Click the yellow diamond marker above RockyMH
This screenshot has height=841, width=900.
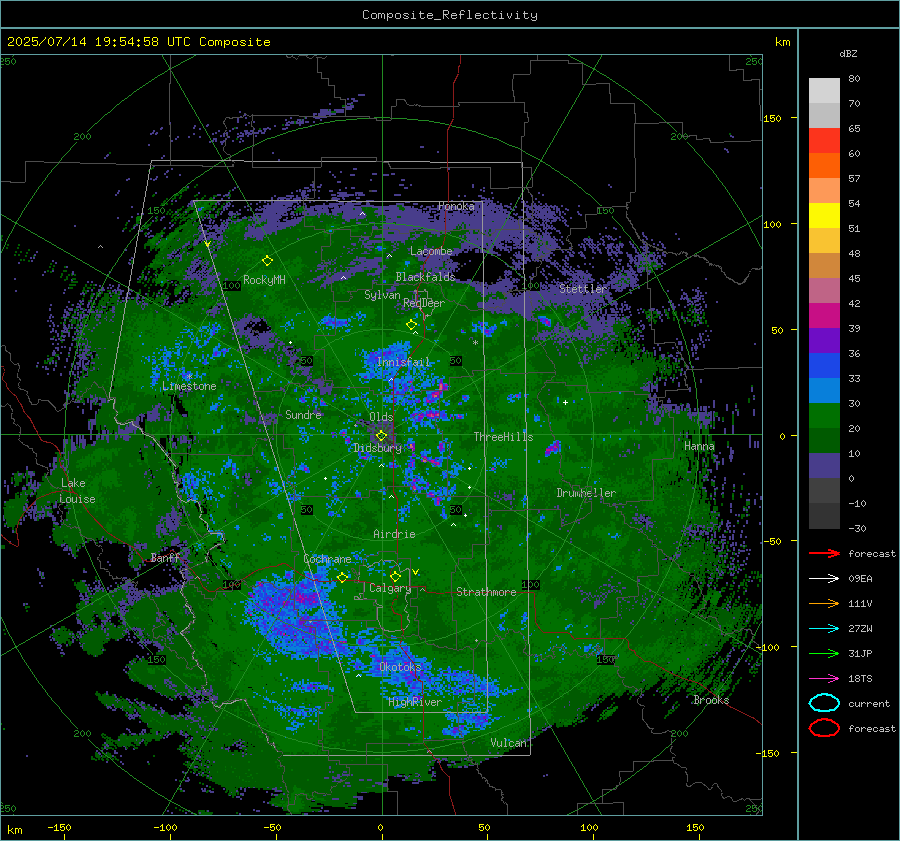pyautogui.click(x=267, y=261)
